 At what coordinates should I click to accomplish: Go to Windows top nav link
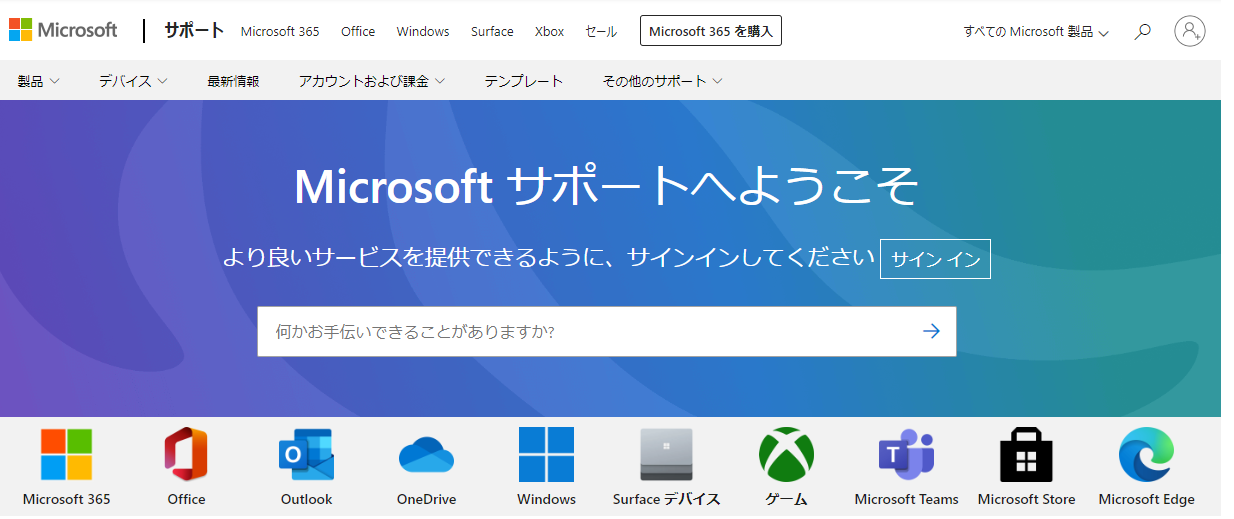[x=423, y=32]
